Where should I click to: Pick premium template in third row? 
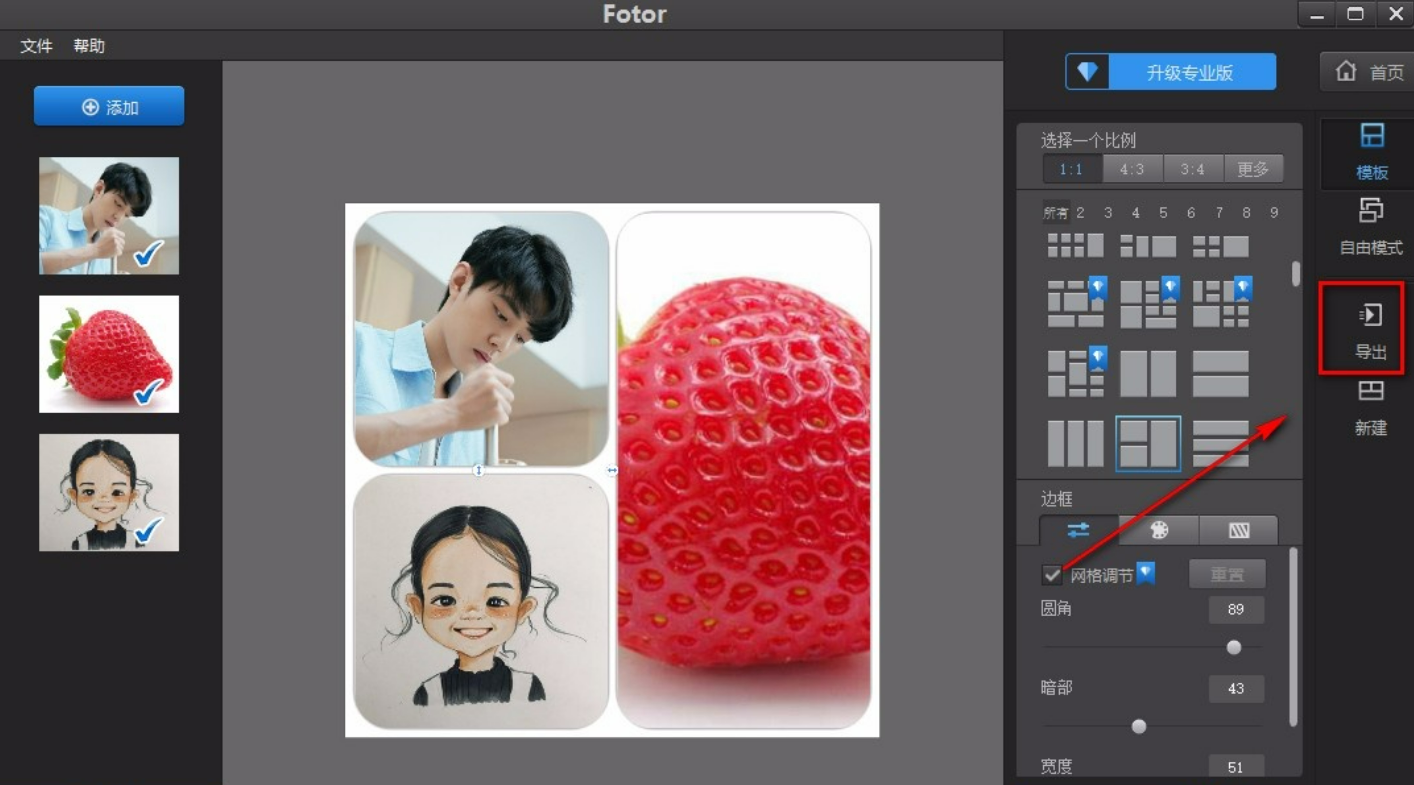tap(1076, 373)
